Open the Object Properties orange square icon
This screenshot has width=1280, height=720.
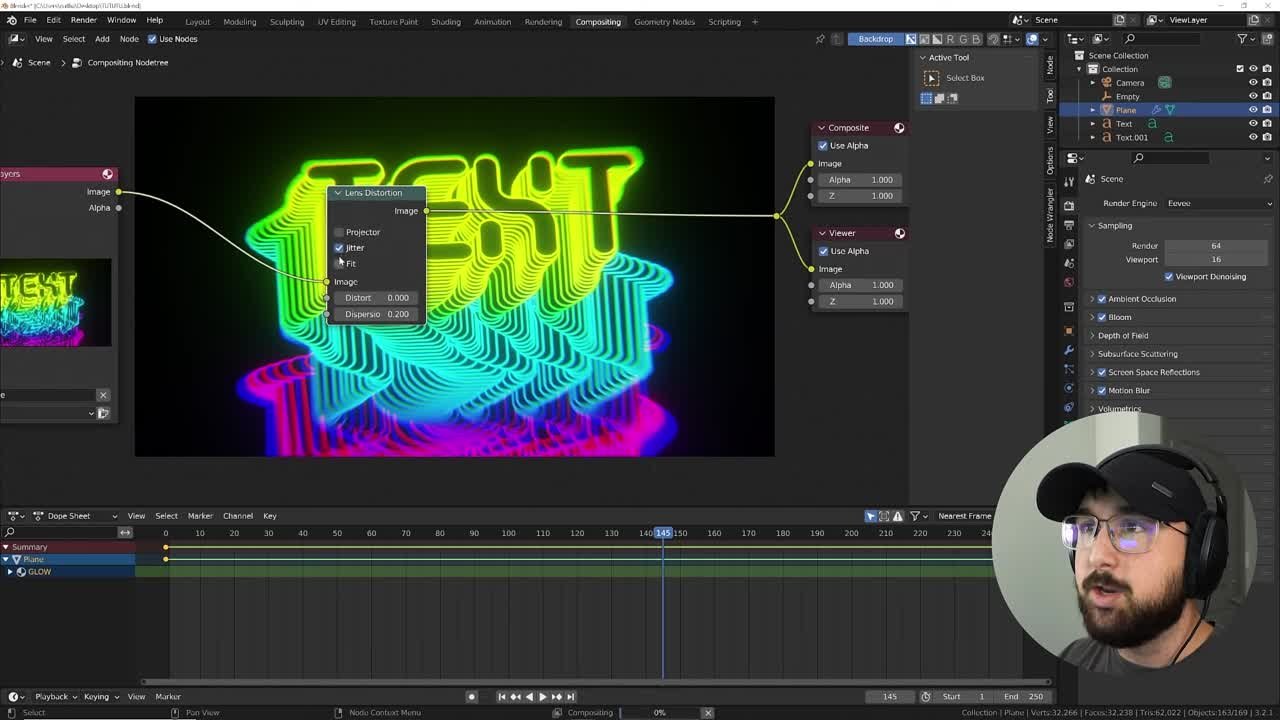click(x=1068, y=329)
